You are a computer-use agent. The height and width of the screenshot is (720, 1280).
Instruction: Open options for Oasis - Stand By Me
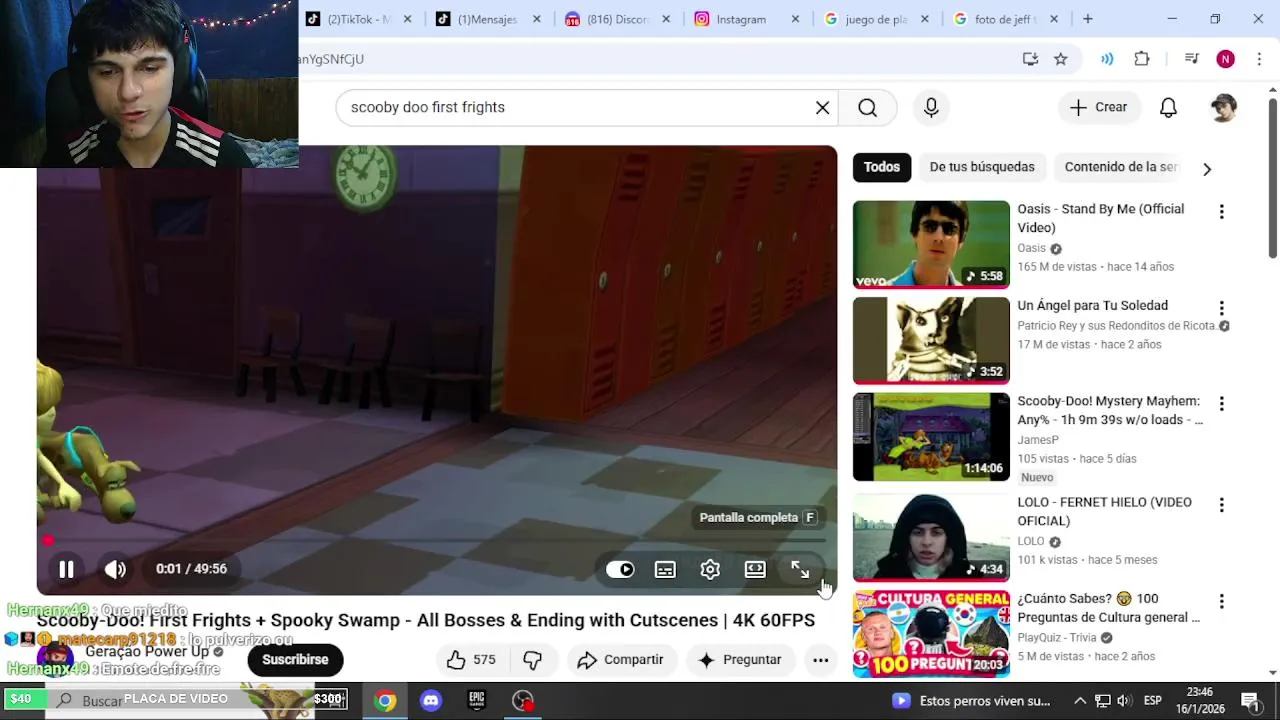click(x=1221, y=212)
